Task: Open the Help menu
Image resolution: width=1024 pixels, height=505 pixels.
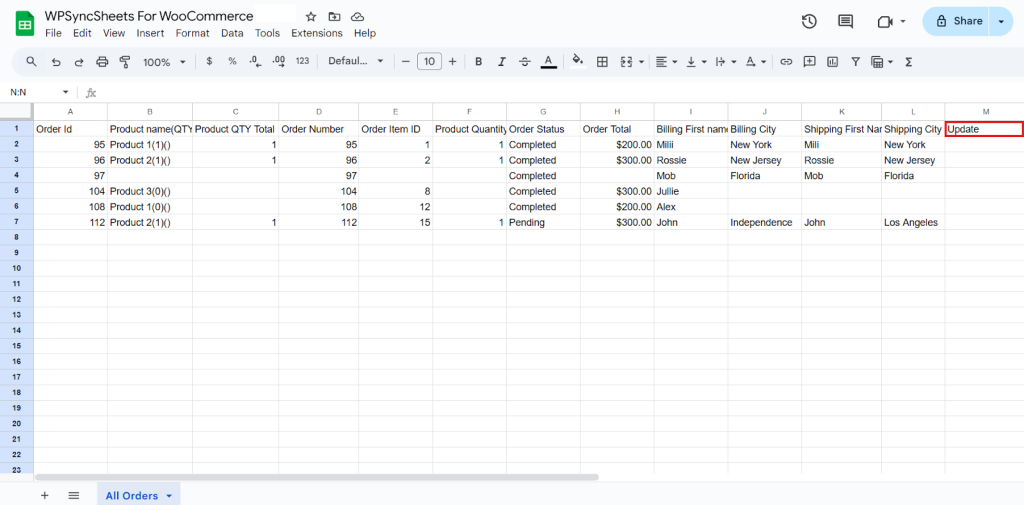Action: pyautogui.click(x=364, y=33)
